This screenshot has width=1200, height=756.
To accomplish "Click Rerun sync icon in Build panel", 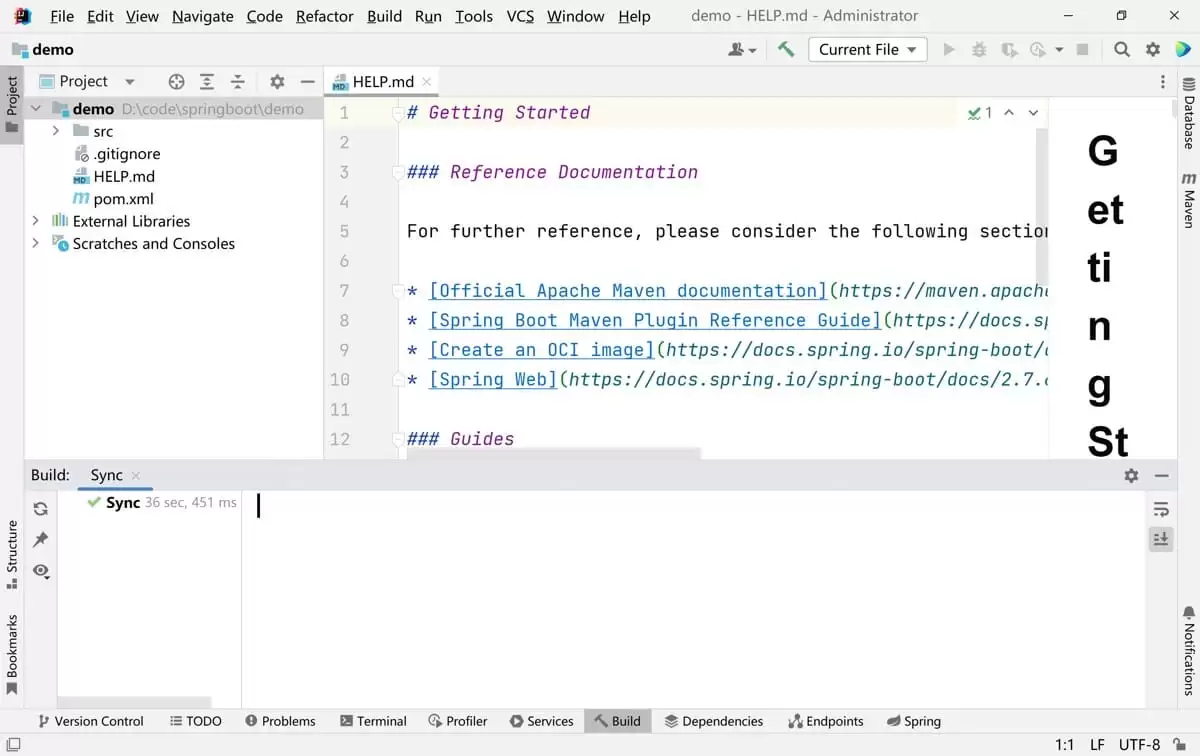I will click(x=40, y=508).
